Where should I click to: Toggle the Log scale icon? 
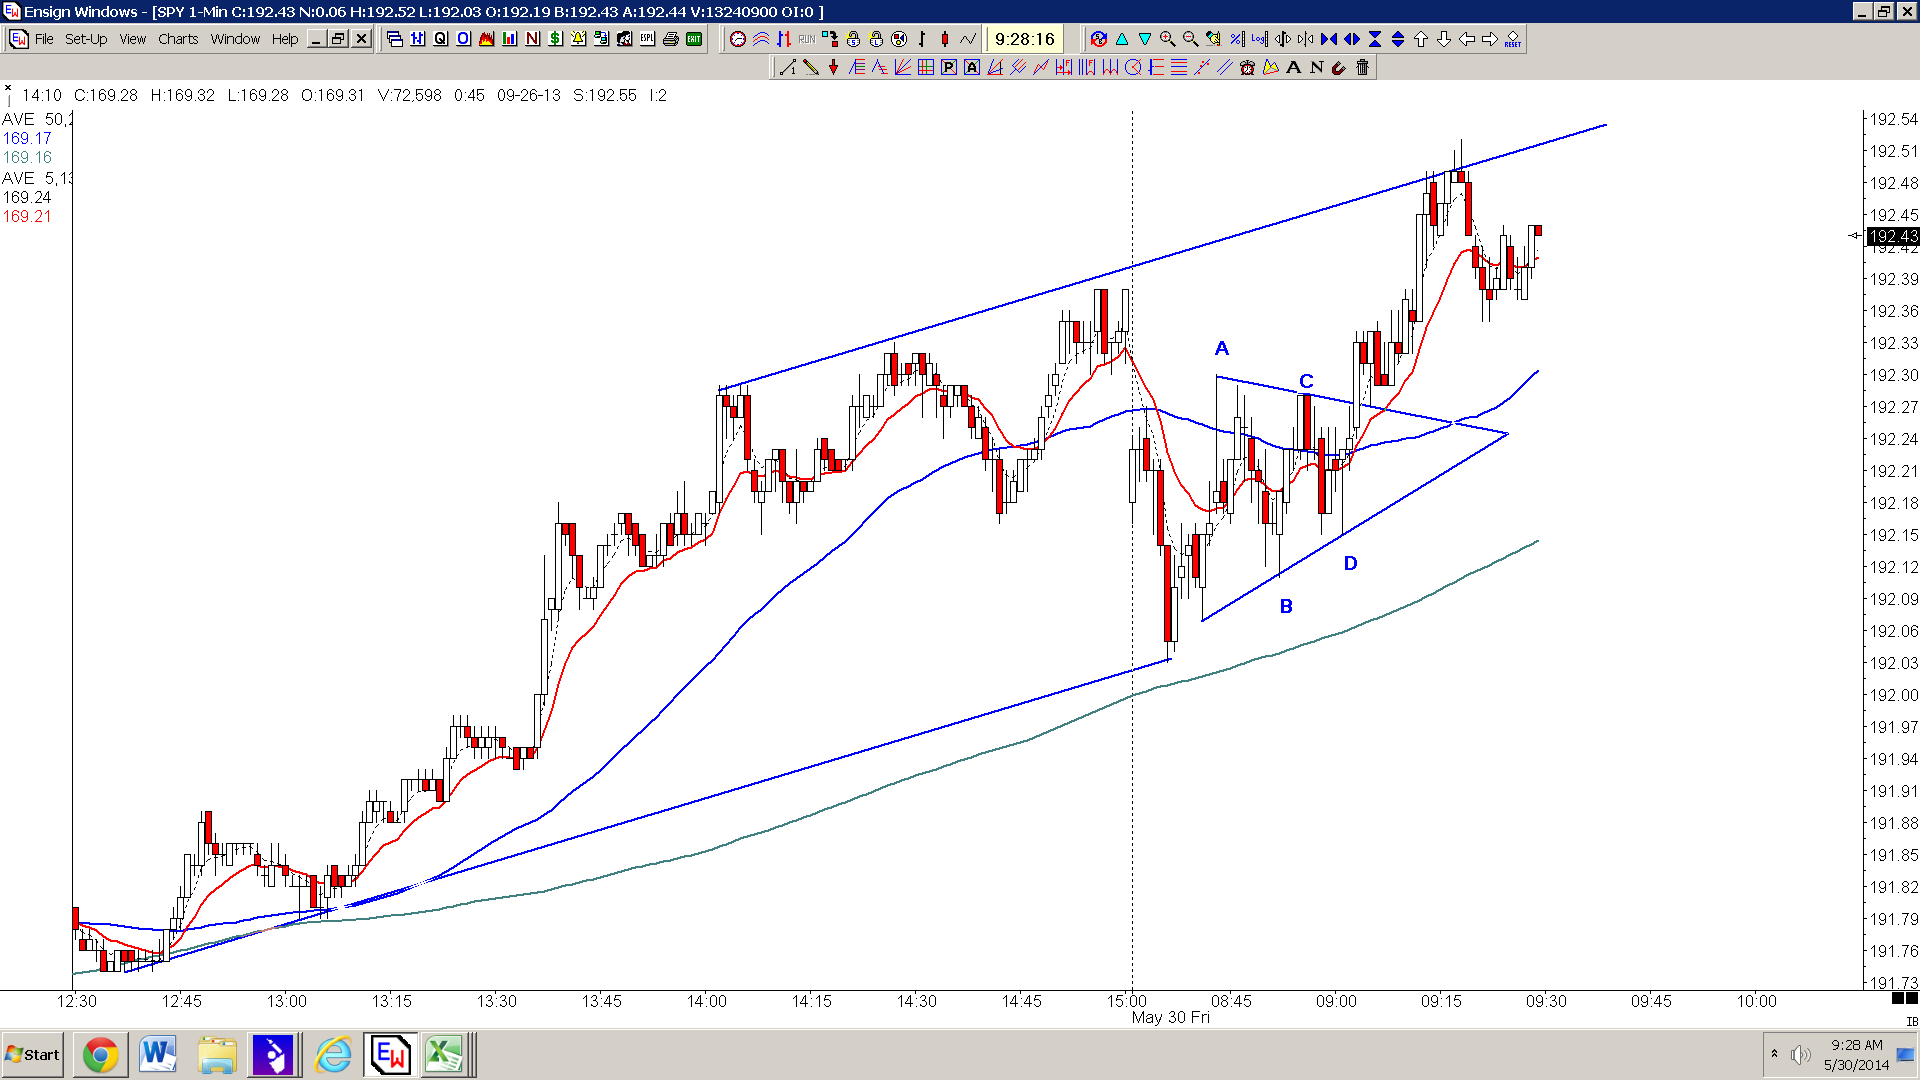pos(1259,39)
